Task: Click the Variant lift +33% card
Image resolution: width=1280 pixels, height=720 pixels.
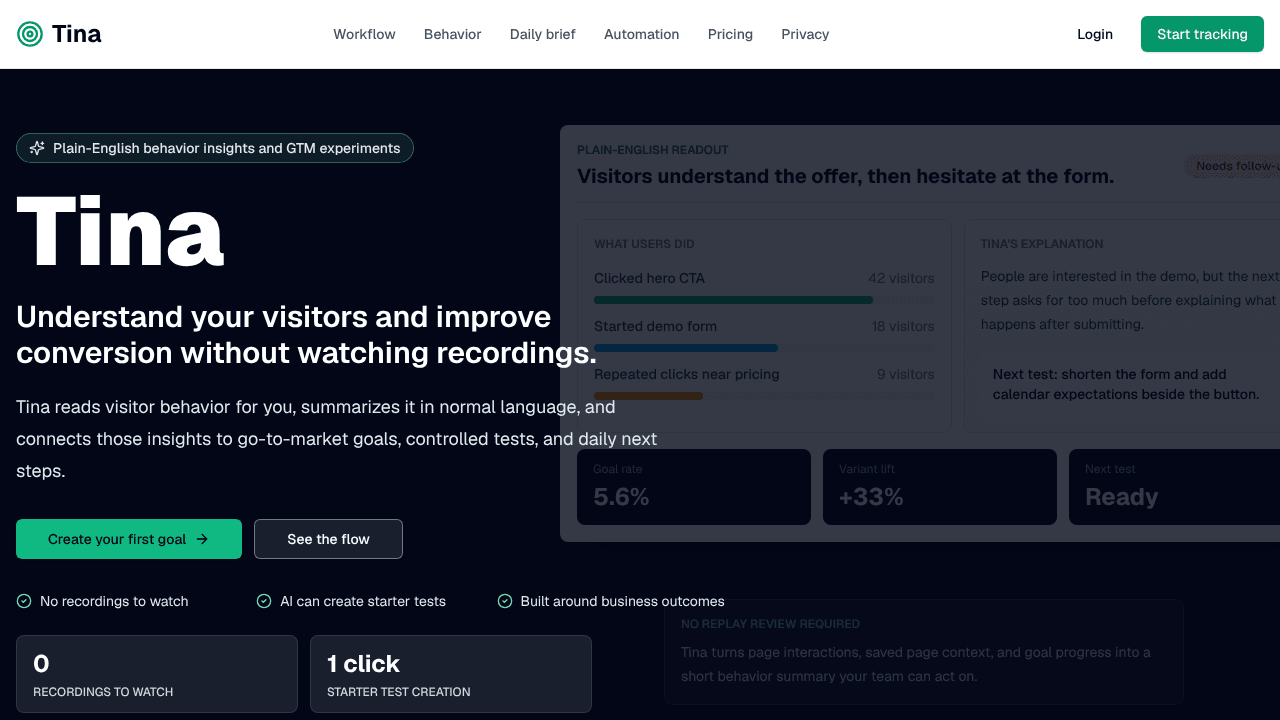Action: point(940,487)
